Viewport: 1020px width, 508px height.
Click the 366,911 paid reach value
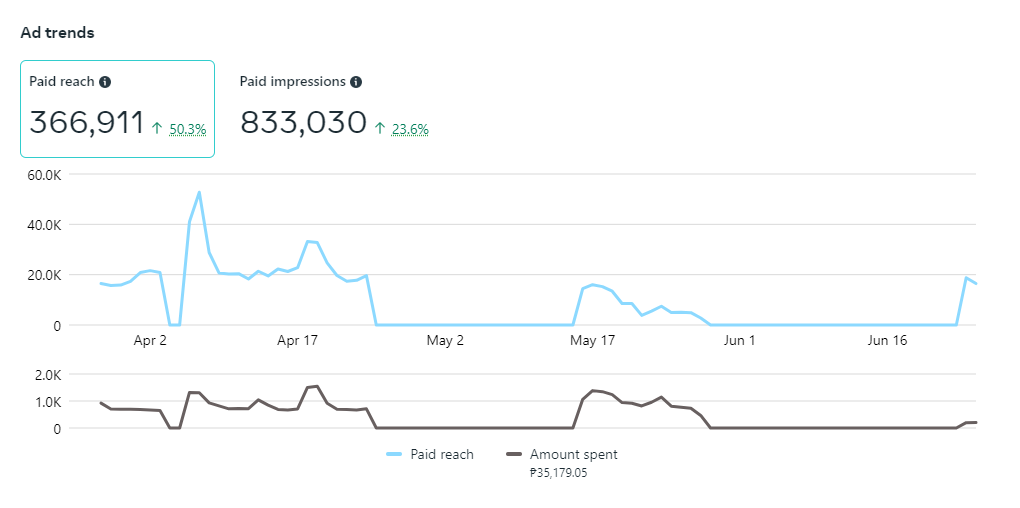pos(87,122)
